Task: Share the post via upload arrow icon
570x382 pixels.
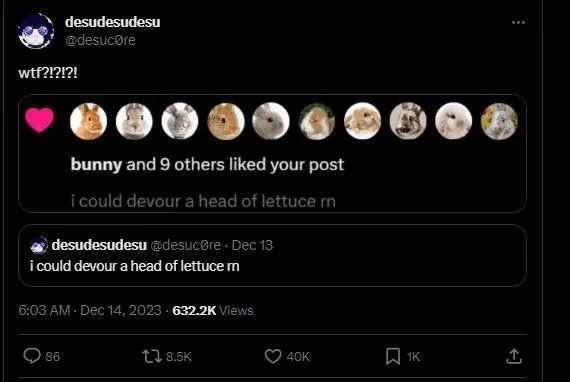Action: (x=514, y=357)
